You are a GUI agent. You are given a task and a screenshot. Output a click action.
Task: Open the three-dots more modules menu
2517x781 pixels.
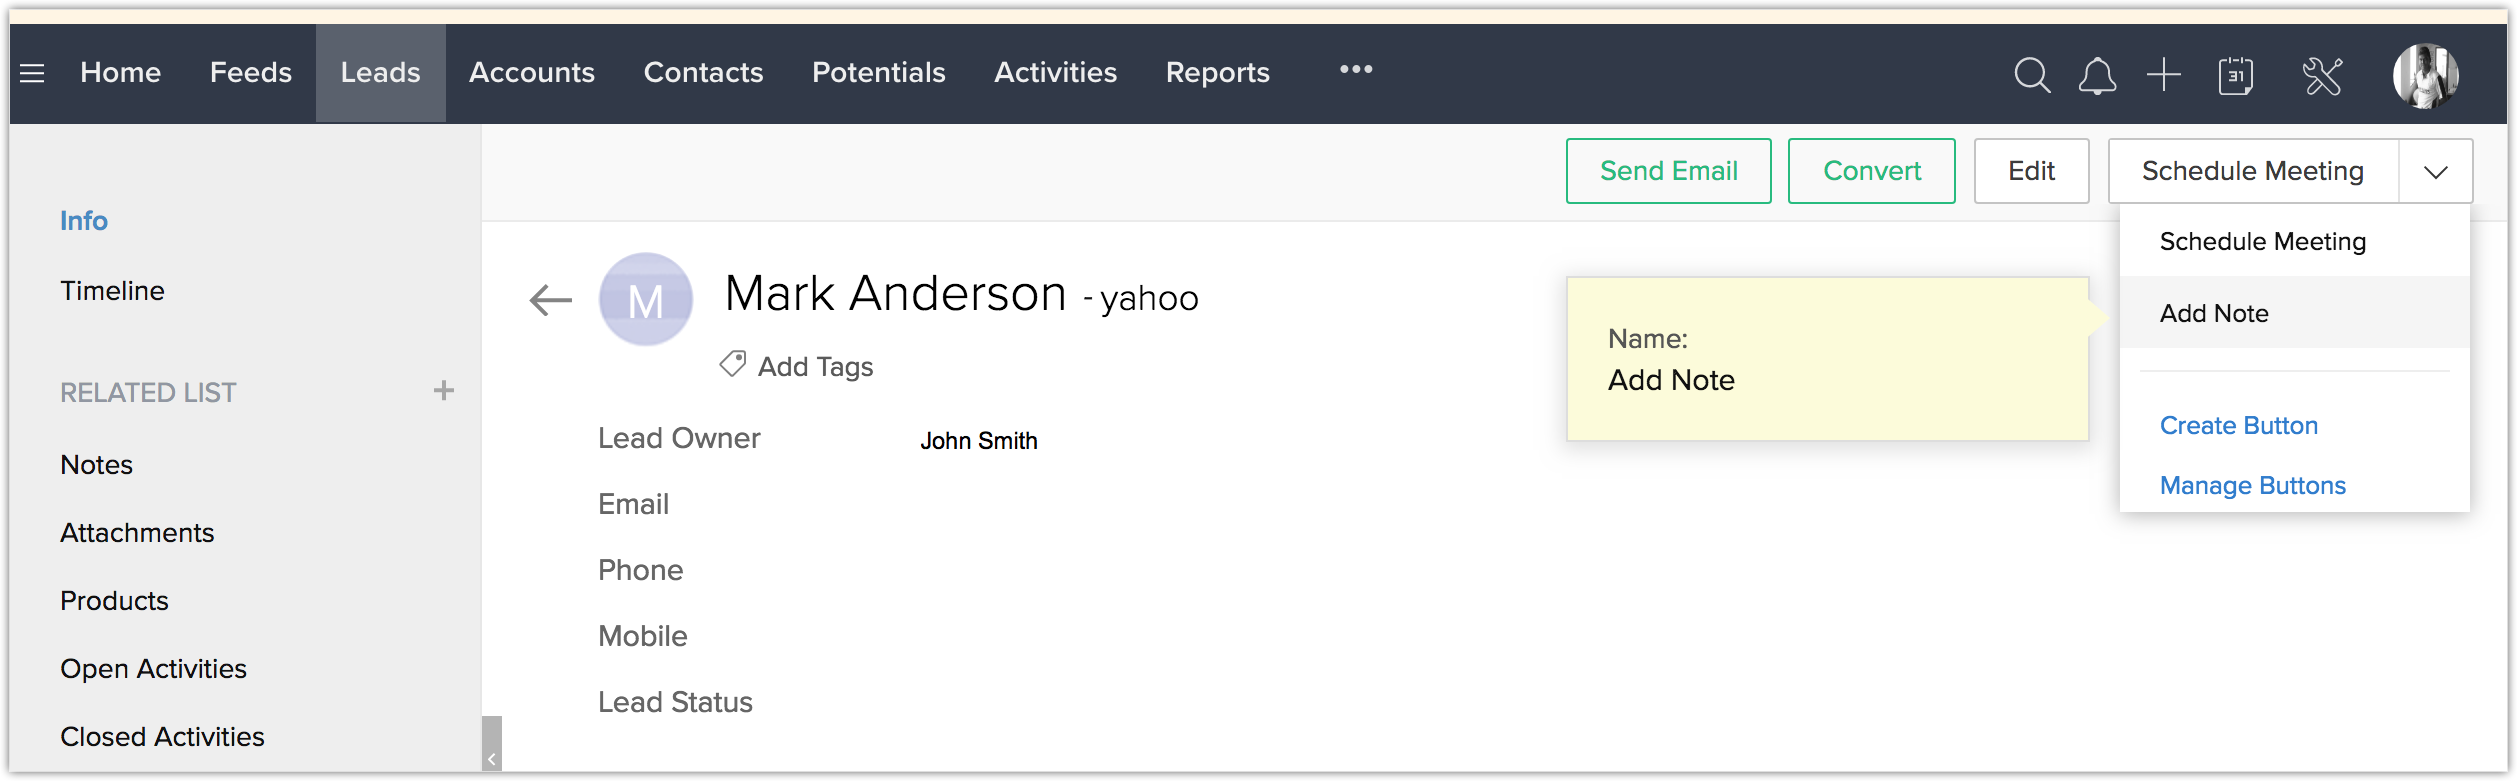(1356, 70)
